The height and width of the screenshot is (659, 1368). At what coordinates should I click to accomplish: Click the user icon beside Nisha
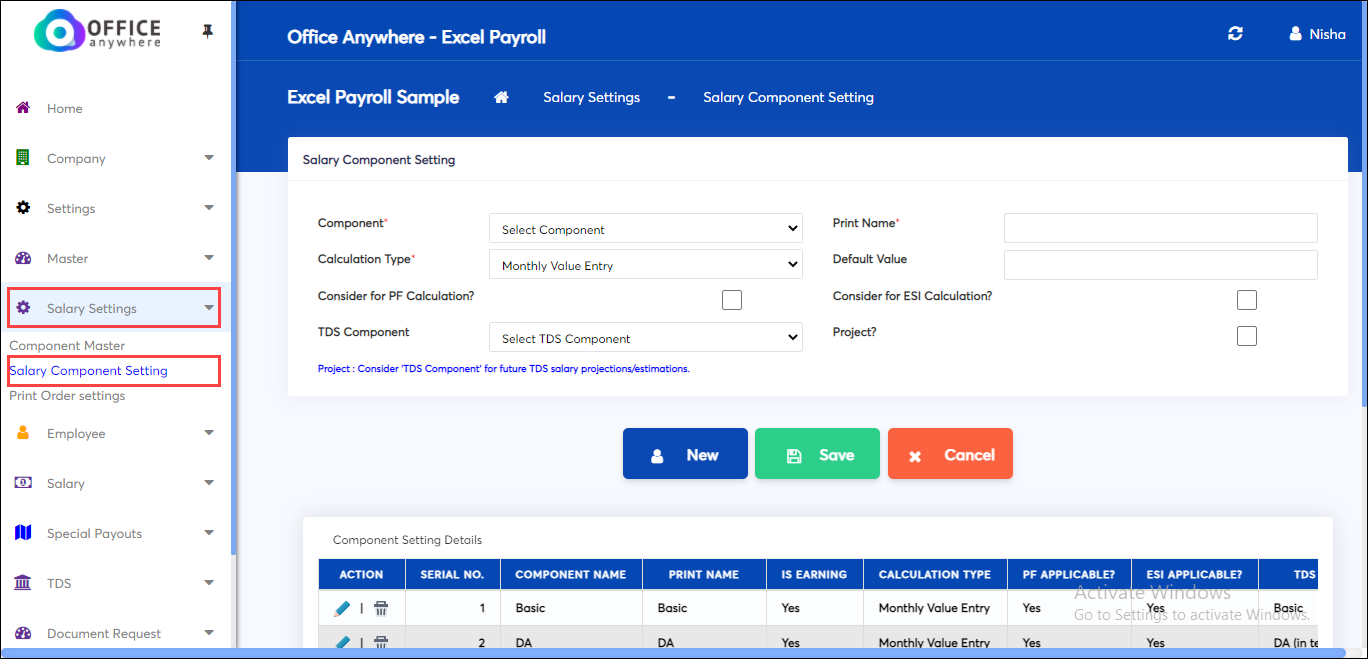point(1296,34)
